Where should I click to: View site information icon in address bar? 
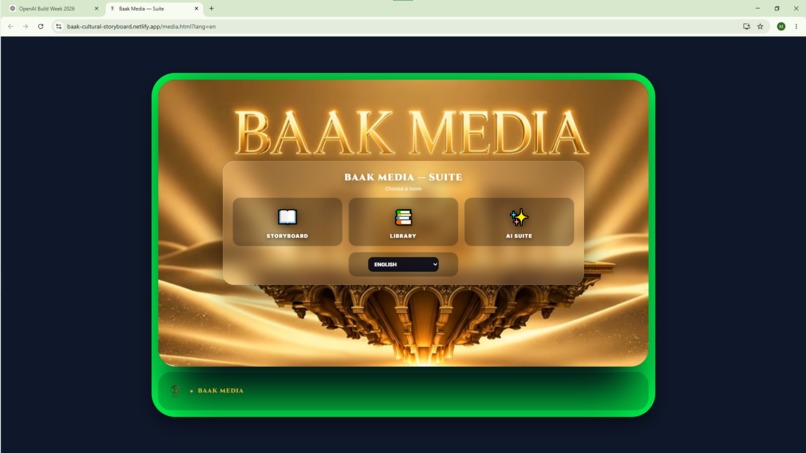click(59, 26)
